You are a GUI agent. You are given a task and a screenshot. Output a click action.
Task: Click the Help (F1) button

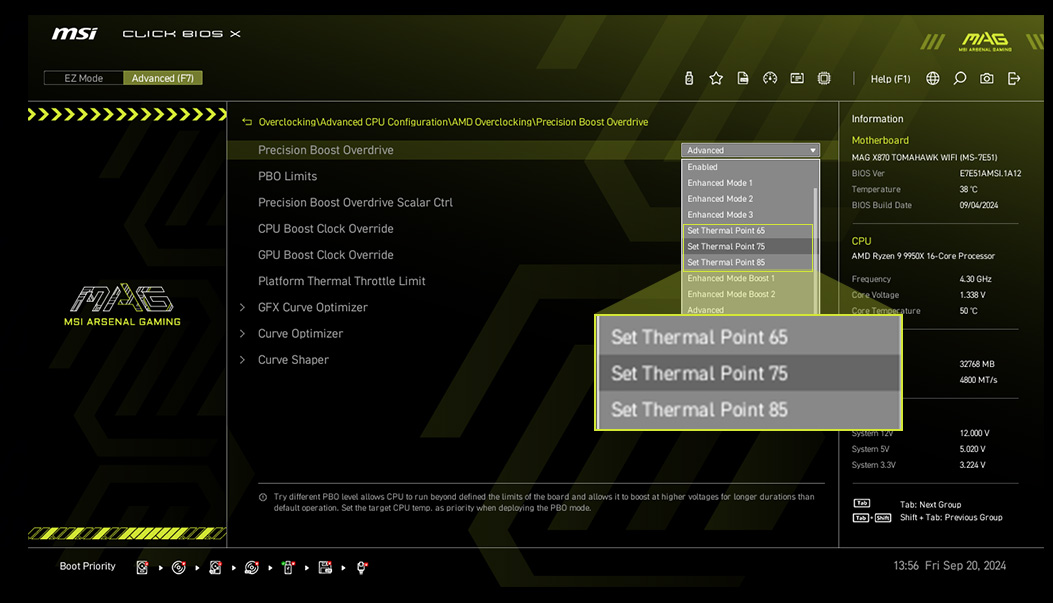tap(890, 78)
